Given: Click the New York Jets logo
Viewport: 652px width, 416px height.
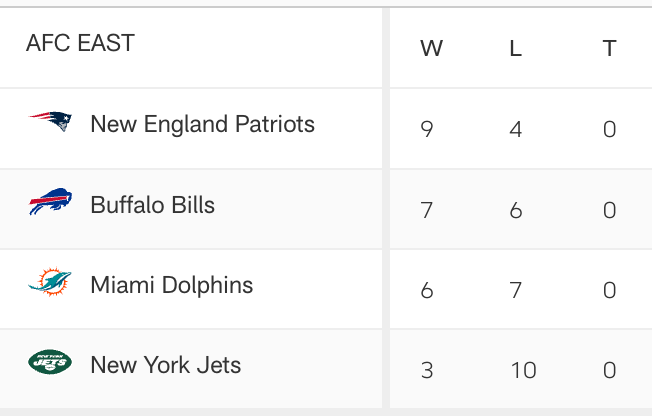Looking at the screenshot, I should pyautogui.click(x=50, y=363).
